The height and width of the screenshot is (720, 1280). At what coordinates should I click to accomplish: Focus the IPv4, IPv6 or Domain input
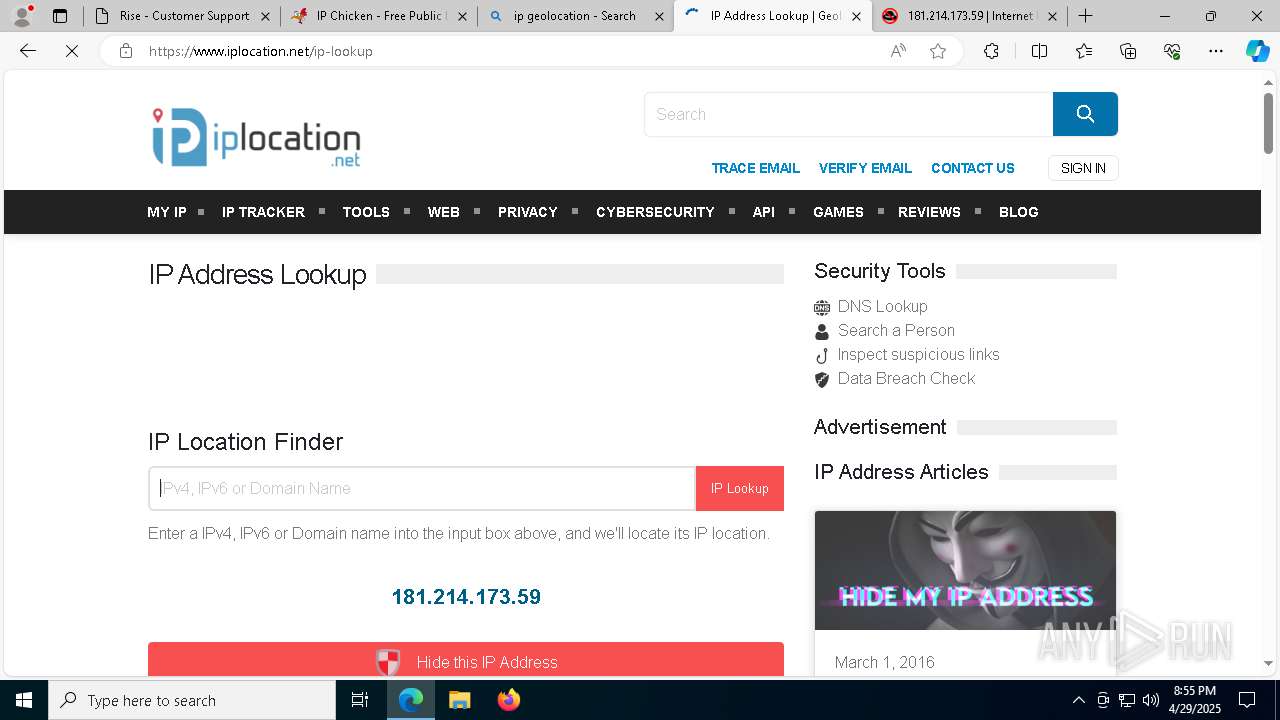pyautogui.click(x=422, y=488)
